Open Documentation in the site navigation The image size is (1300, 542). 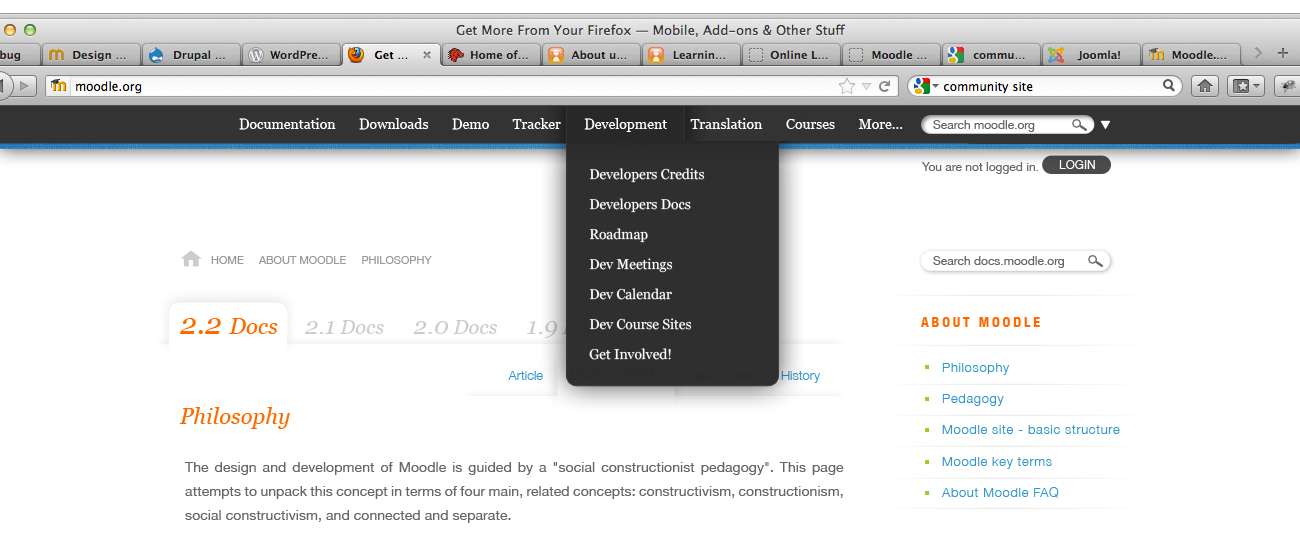tap(287, 124)
